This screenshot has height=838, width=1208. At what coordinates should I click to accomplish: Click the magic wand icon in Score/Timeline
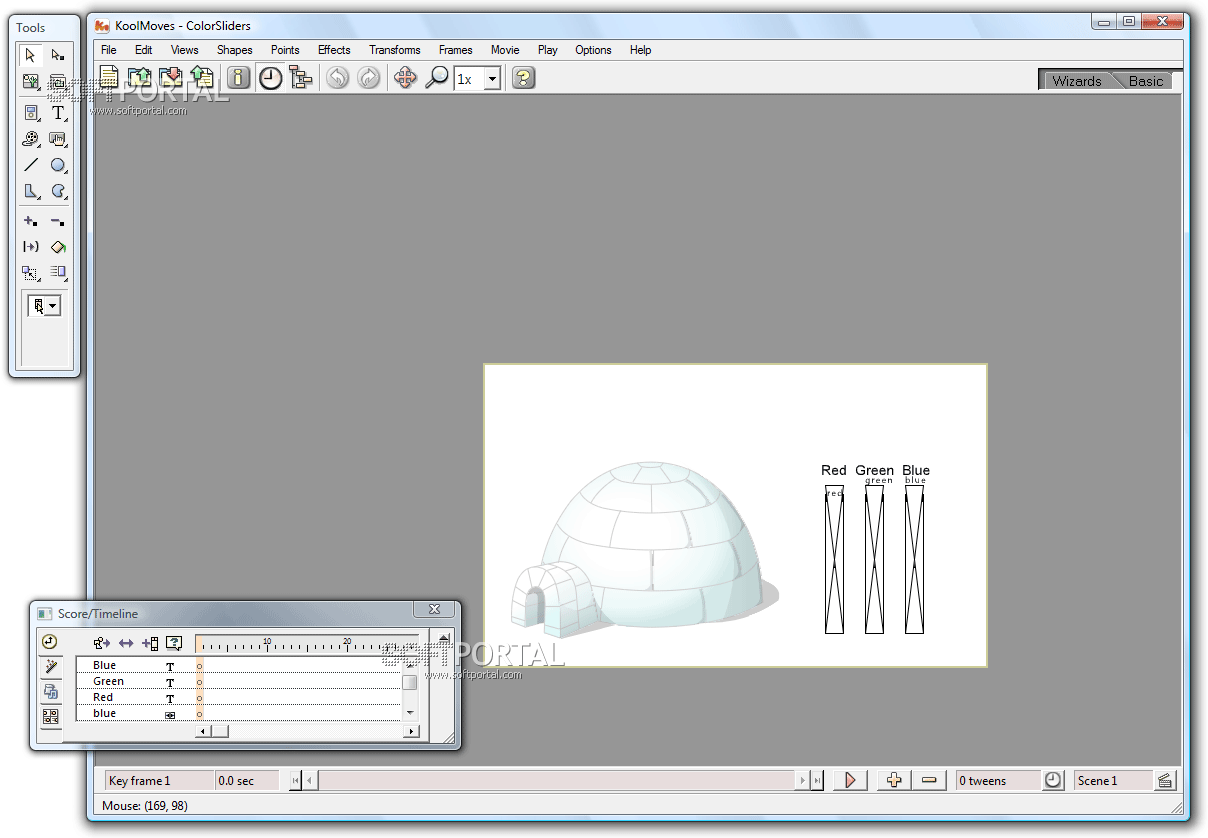(x=50, y=667)
